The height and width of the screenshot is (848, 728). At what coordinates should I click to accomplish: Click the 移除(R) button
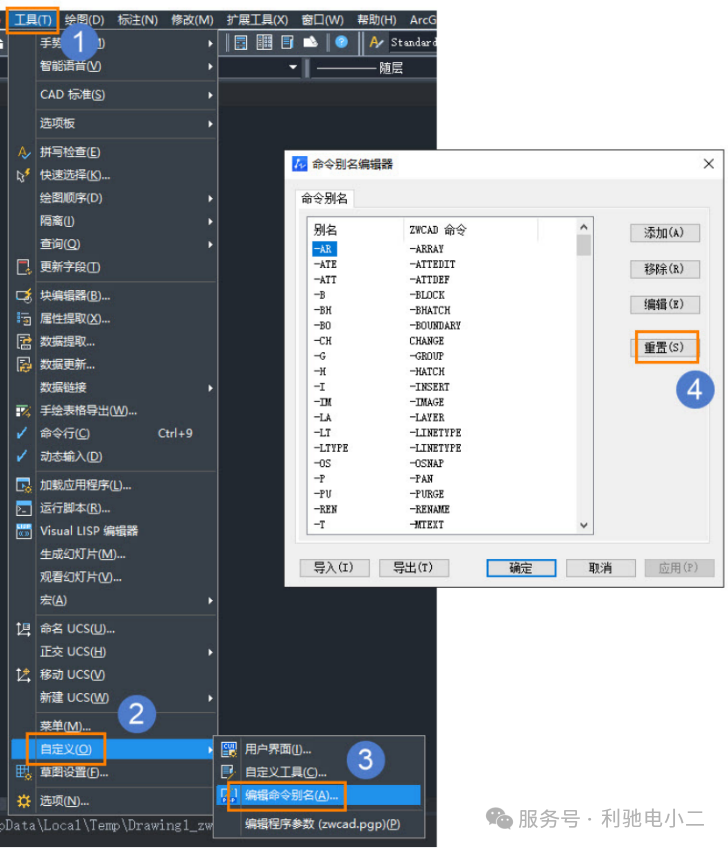coord(665,269)
